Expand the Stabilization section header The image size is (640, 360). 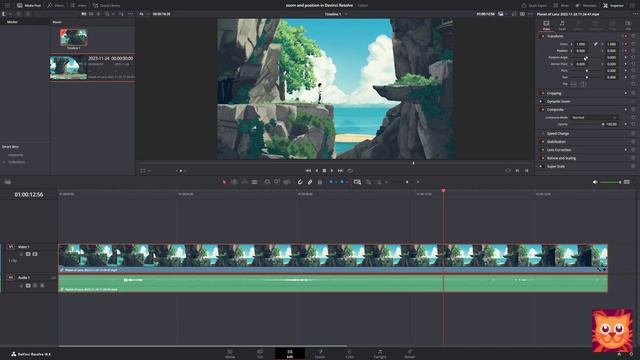click(x=556, y=142)
